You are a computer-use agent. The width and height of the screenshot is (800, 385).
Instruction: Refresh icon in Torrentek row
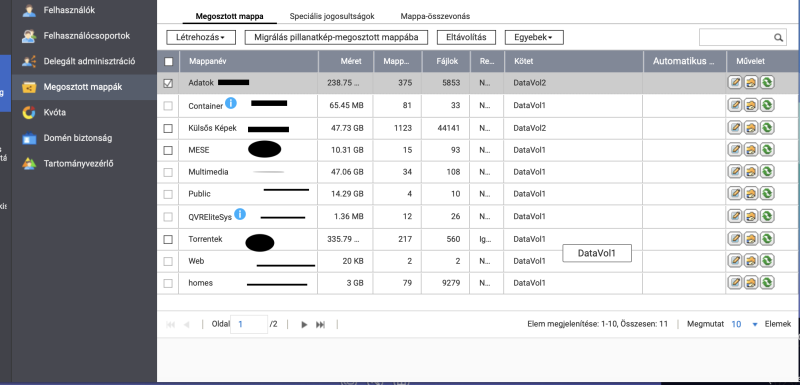click(767, 238)
